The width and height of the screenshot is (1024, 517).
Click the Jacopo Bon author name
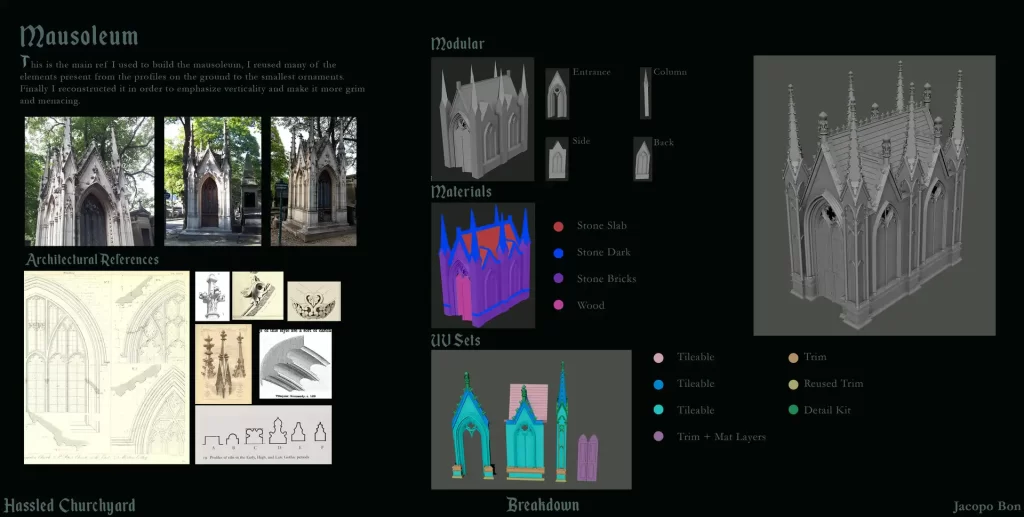pyautogui.click(x=986, y=507)
